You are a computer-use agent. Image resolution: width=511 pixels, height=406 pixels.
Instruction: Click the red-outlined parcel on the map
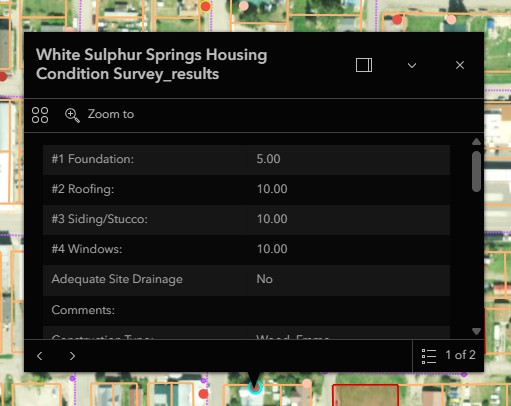(x=365, y=395)
